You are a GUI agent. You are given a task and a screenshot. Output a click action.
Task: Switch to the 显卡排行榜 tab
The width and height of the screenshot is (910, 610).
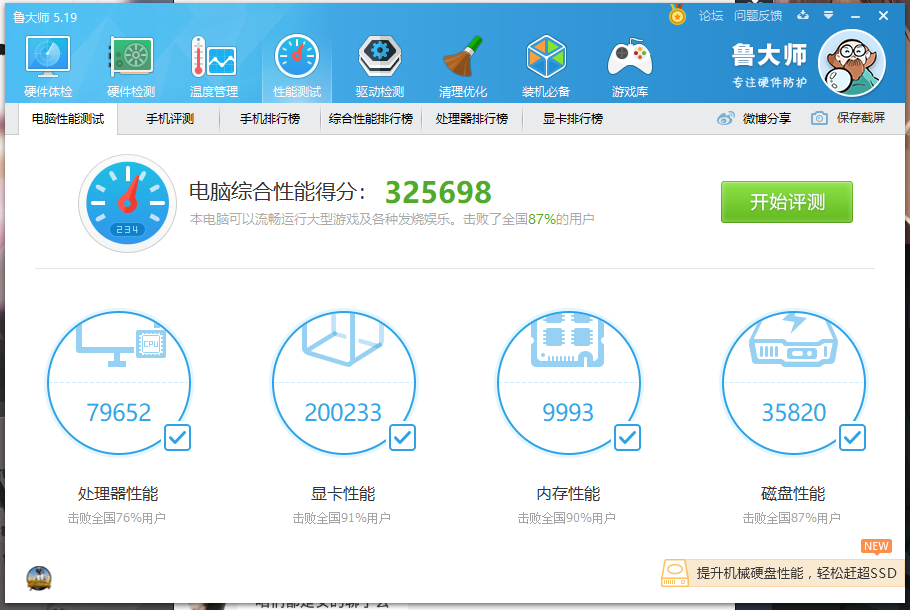573,119
